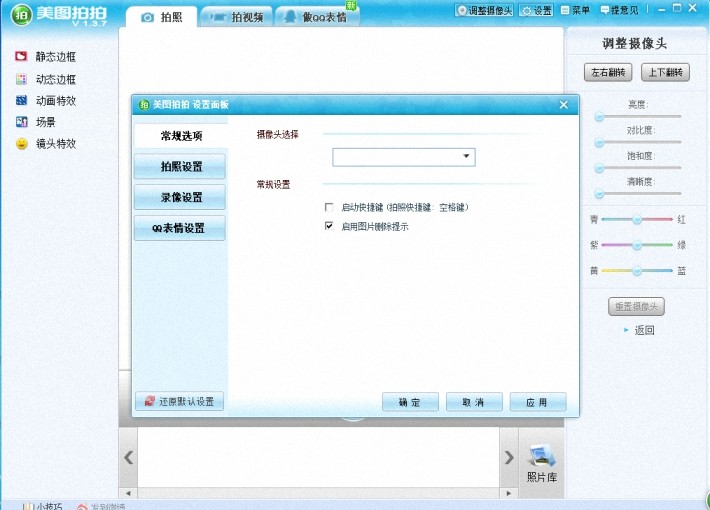Click the 紫-绿 color slider handle

[637, 245]
